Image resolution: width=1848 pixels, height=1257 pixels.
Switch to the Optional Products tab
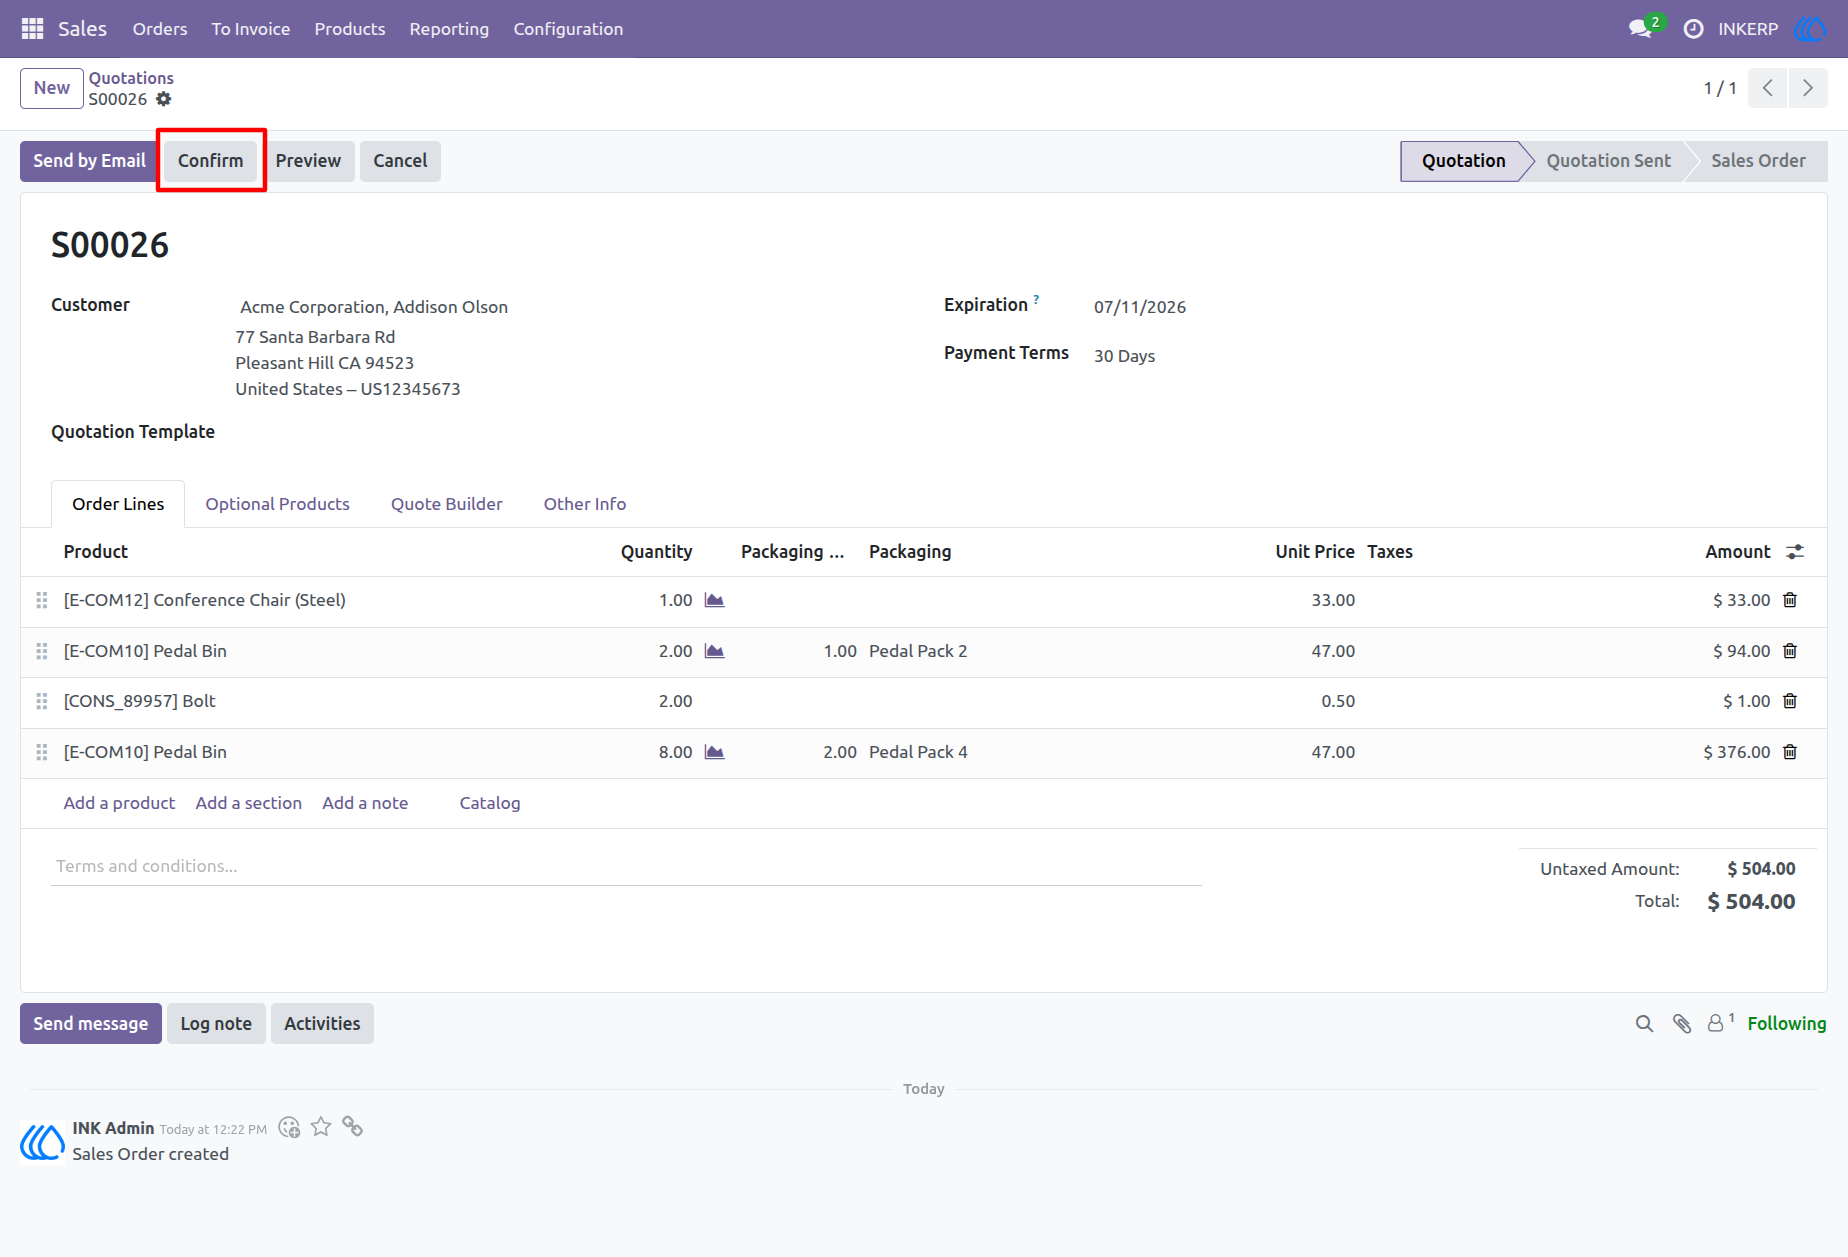tap(278, 504)
